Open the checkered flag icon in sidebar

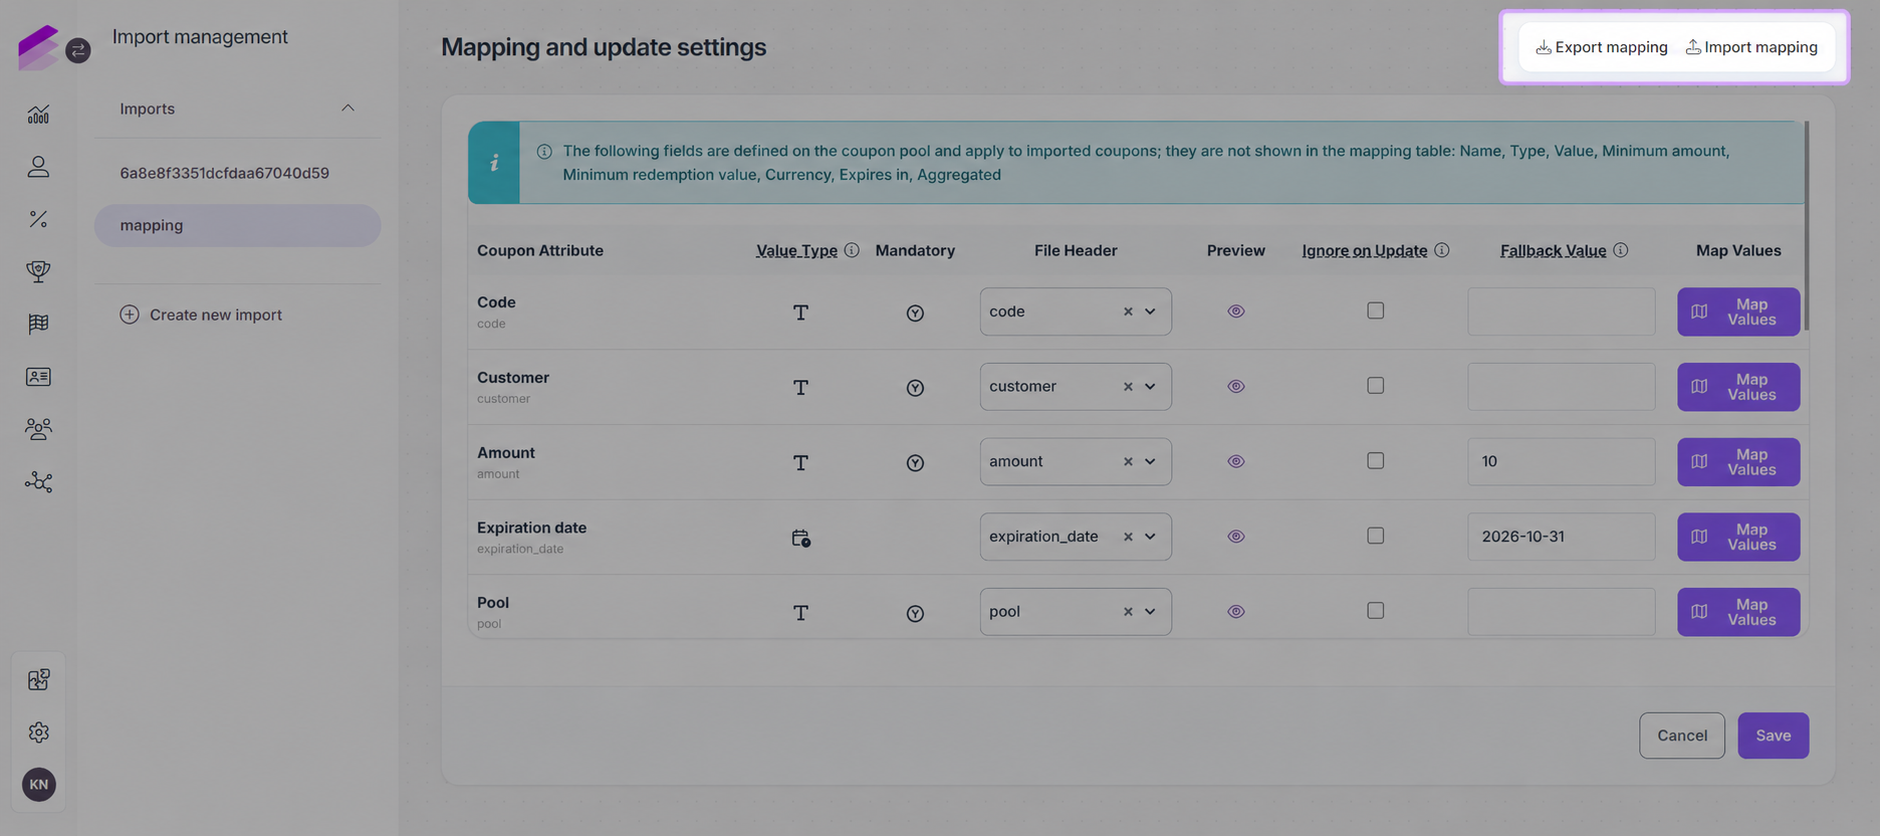click(x=38, y=324)
